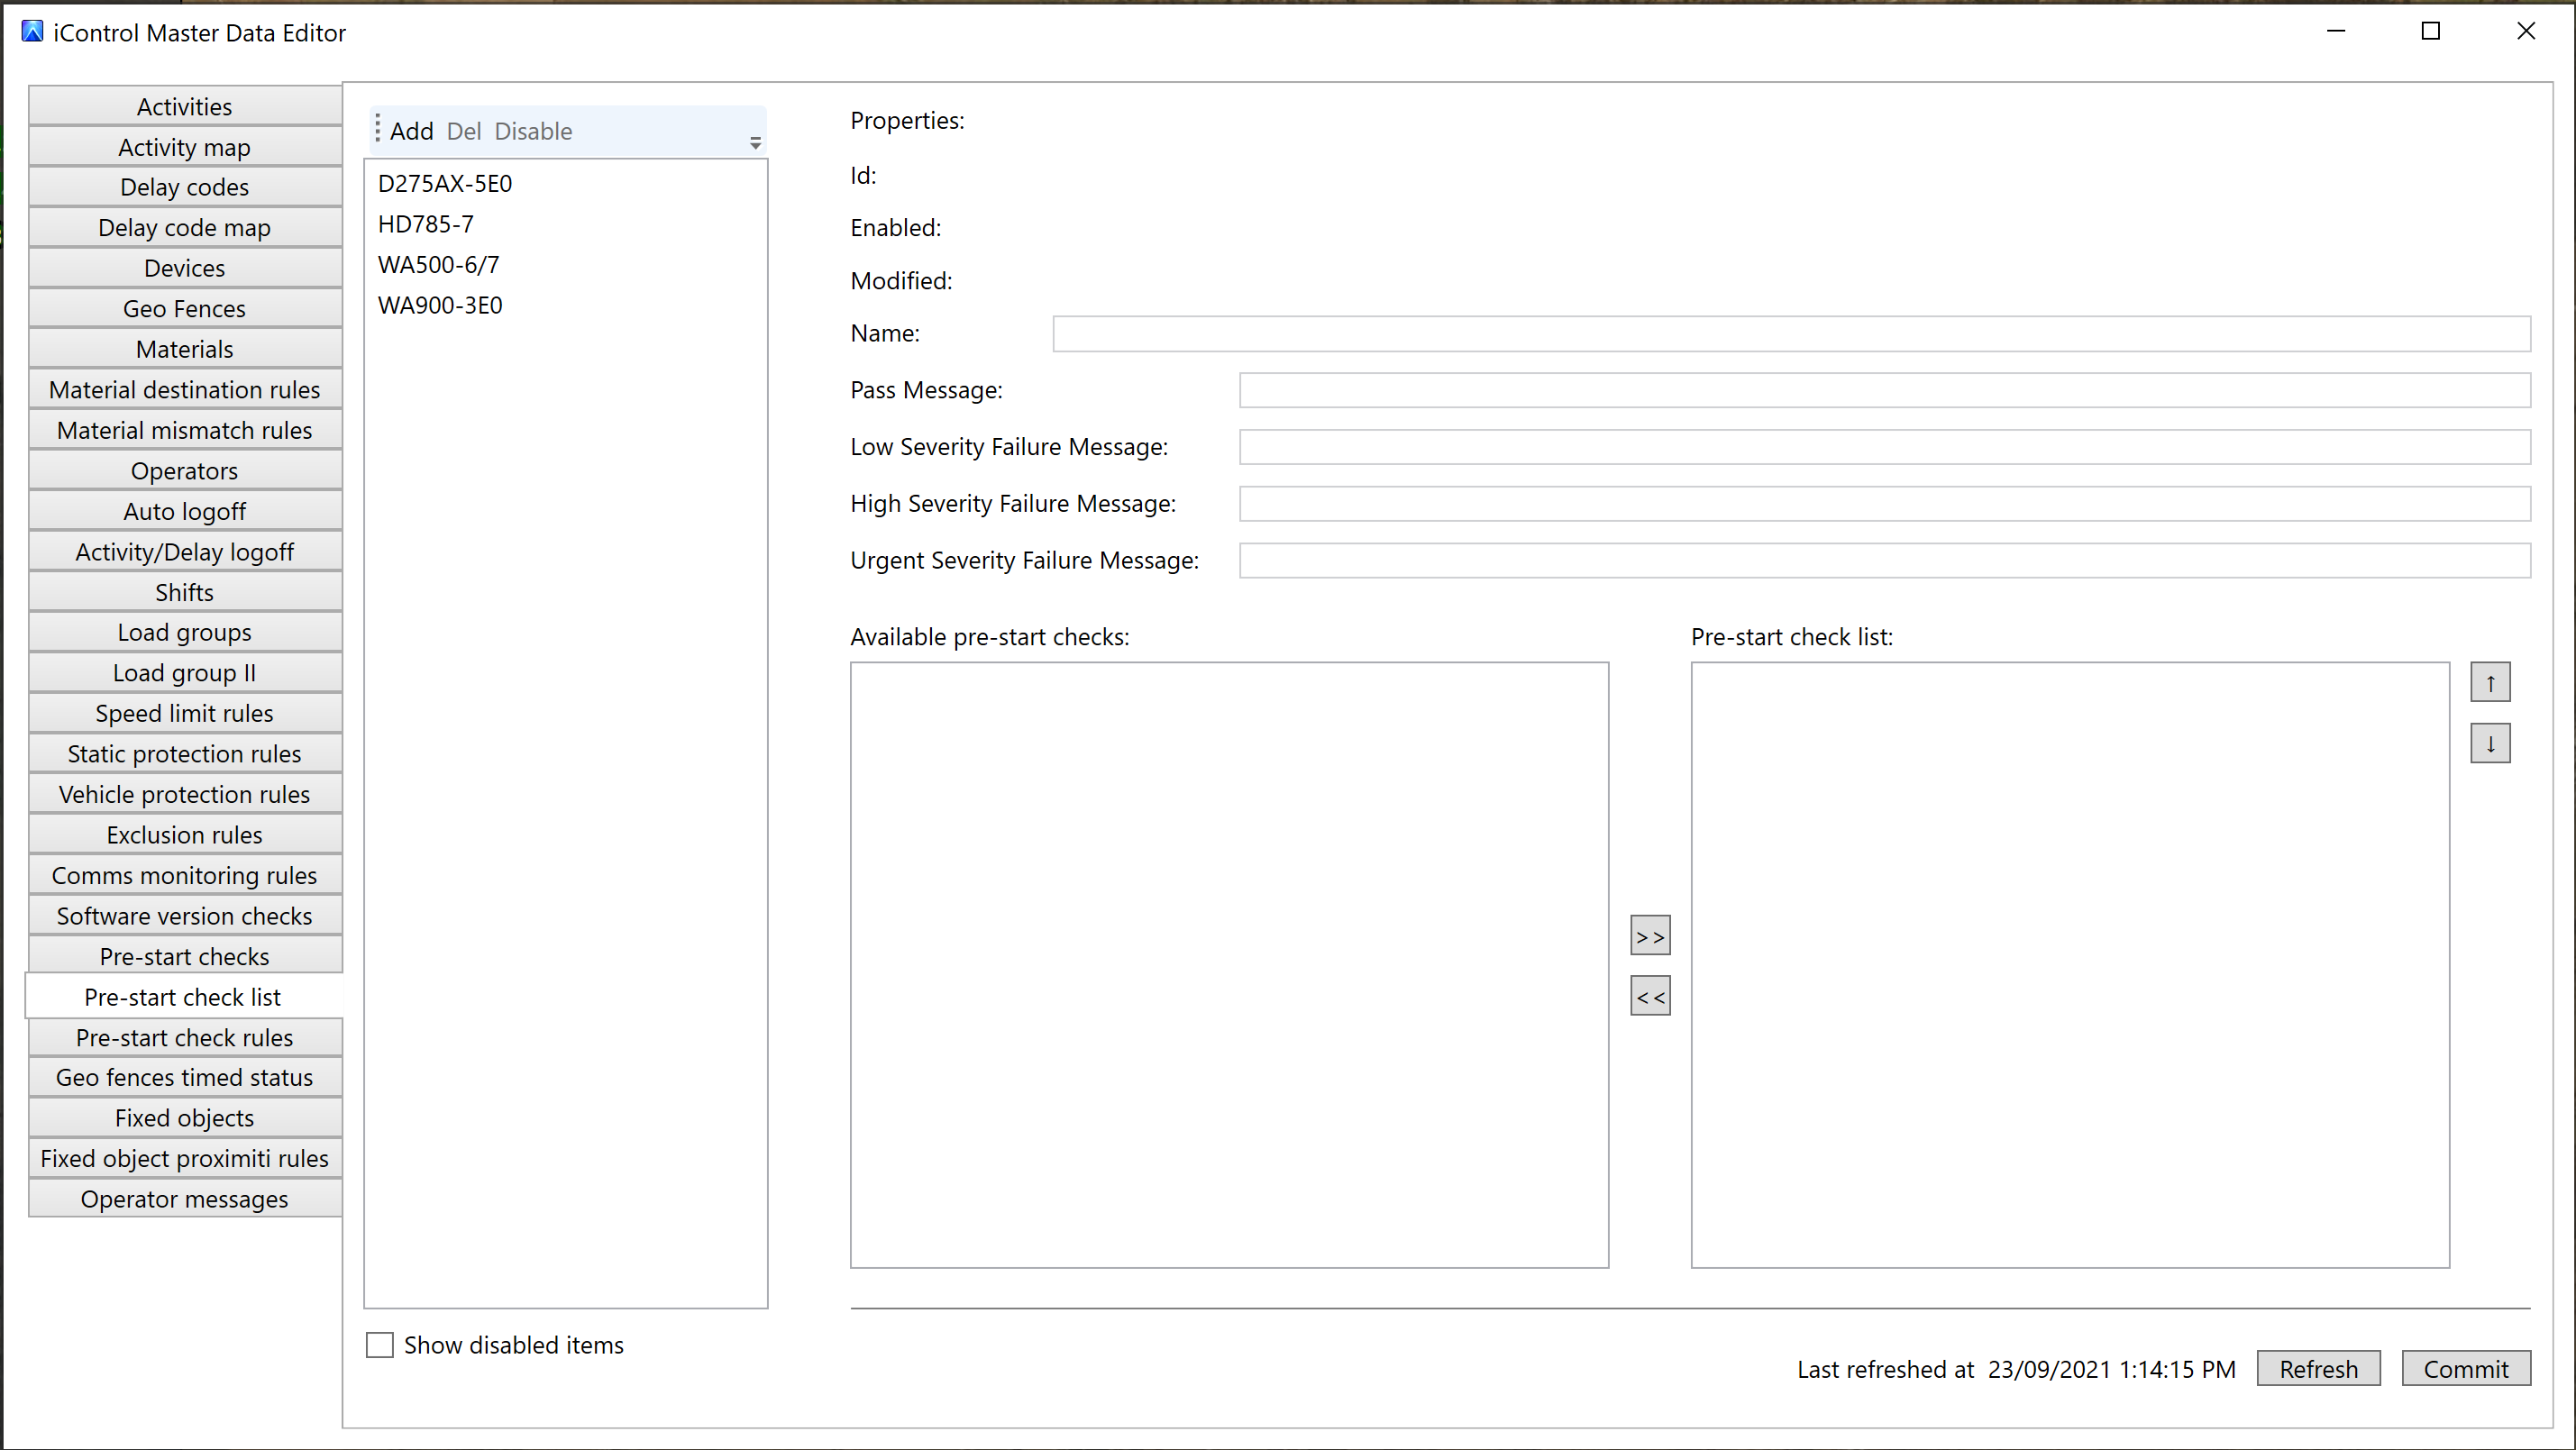Open the Exclusion rules tab
This screenshot has width=2576, height=1450.
[x=185, y=835]
